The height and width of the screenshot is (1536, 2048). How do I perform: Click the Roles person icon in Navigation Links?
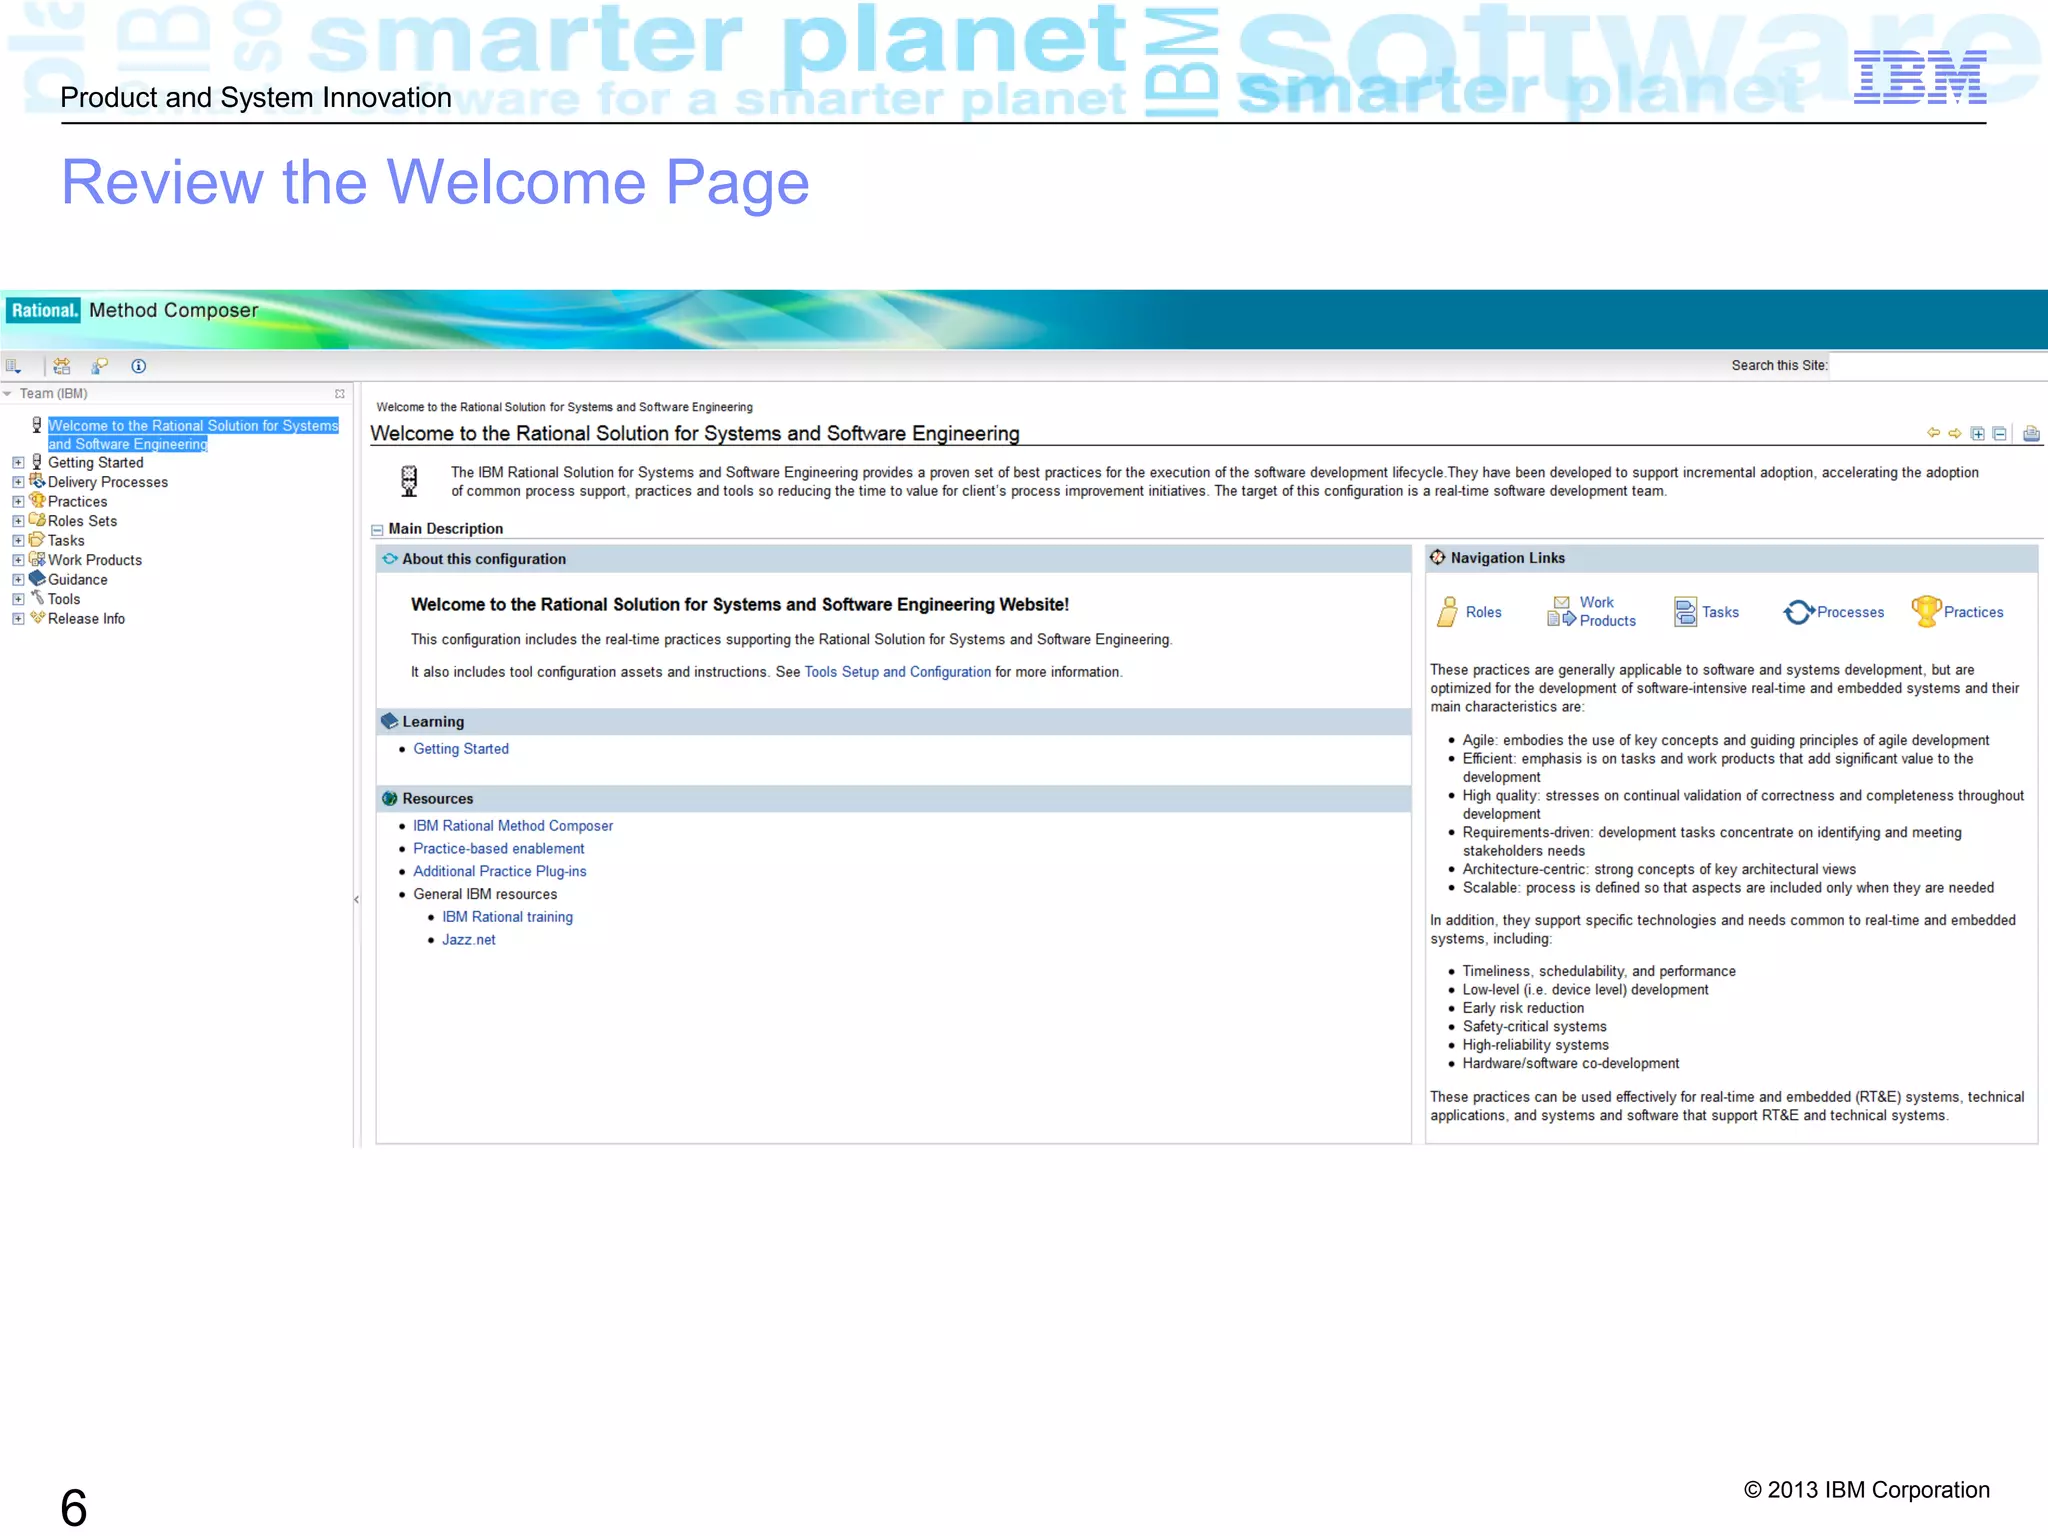pyautogui.click(x=1448, y=612)
